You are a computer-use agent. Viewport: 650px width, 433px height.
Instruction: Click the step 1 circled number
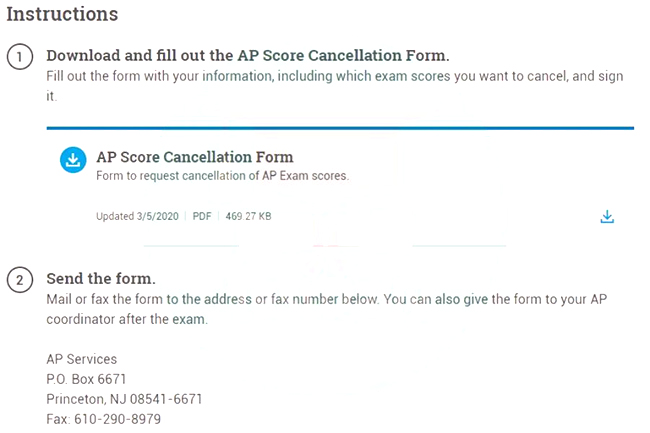click(20, 56)
